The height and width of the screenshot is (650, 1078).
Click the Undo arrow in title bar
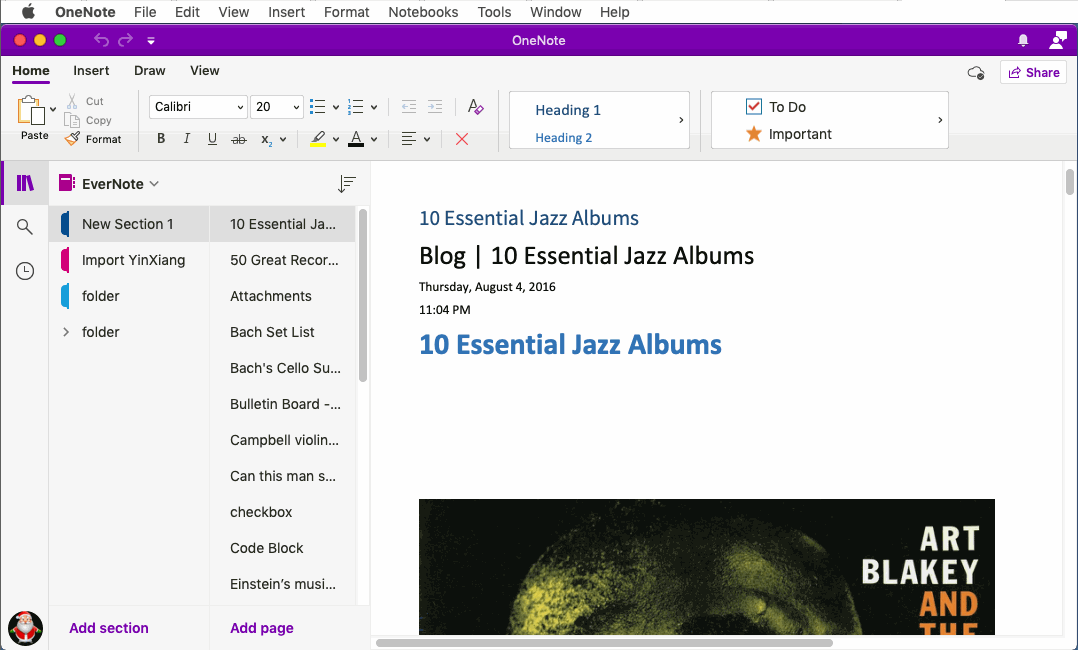point(101,40)
